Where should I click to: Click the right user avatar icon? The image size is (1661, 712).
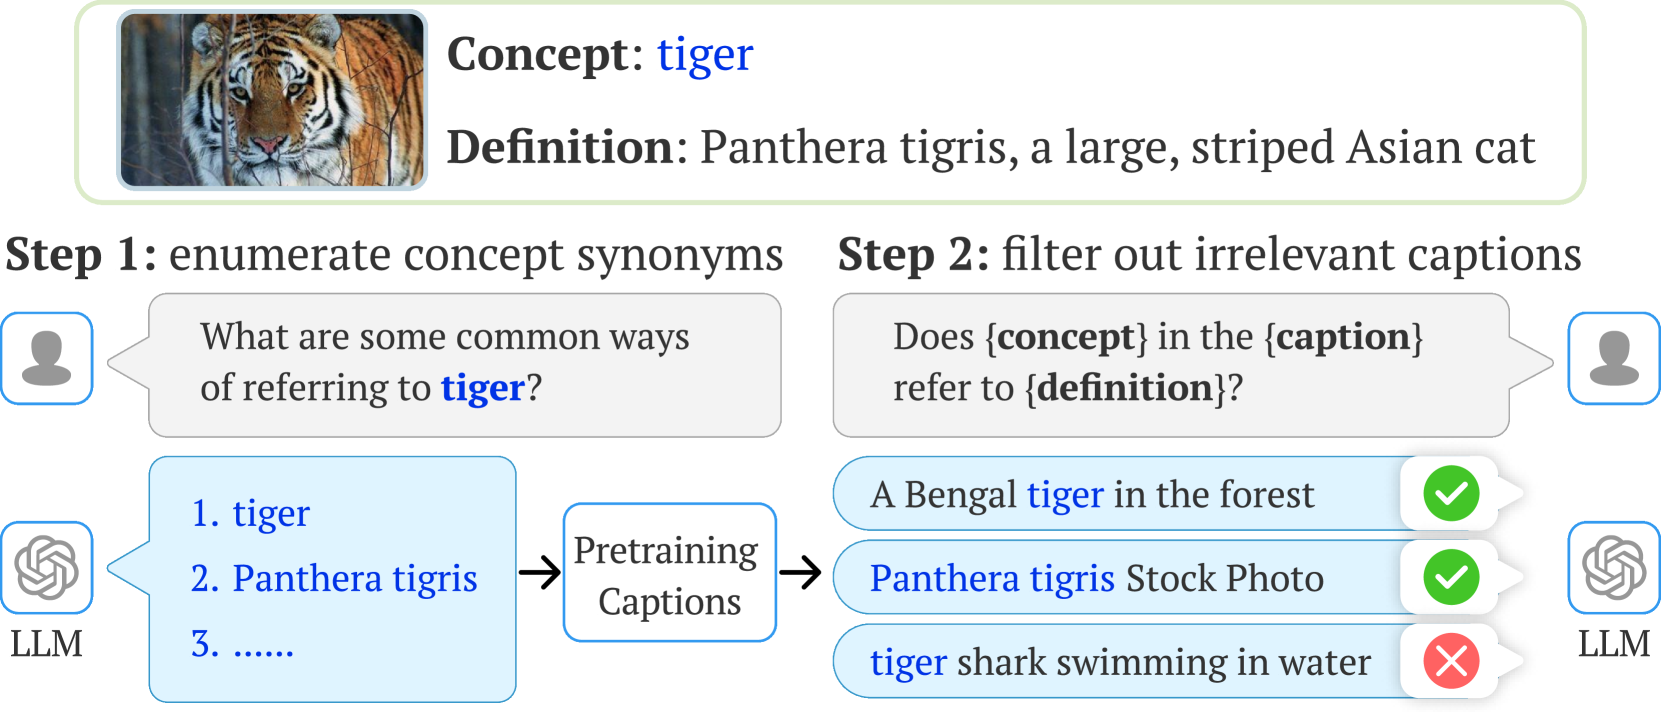1613,359
